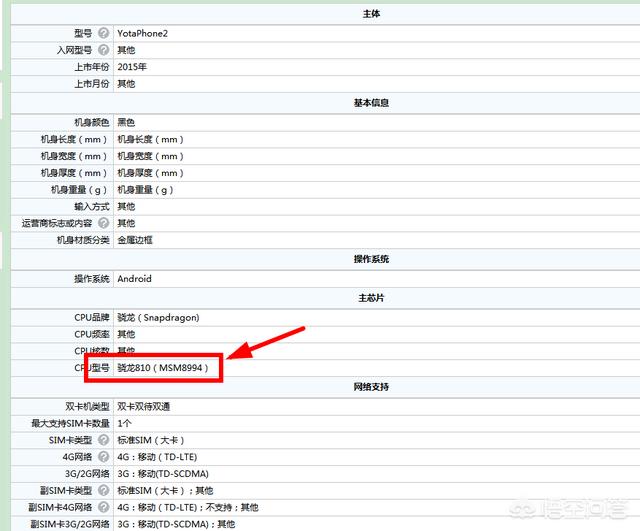The height and width of the screenshot is (531, 640).
Task: Select the Android operating system value
Action: pyautogui.click(x=134, y=279)
